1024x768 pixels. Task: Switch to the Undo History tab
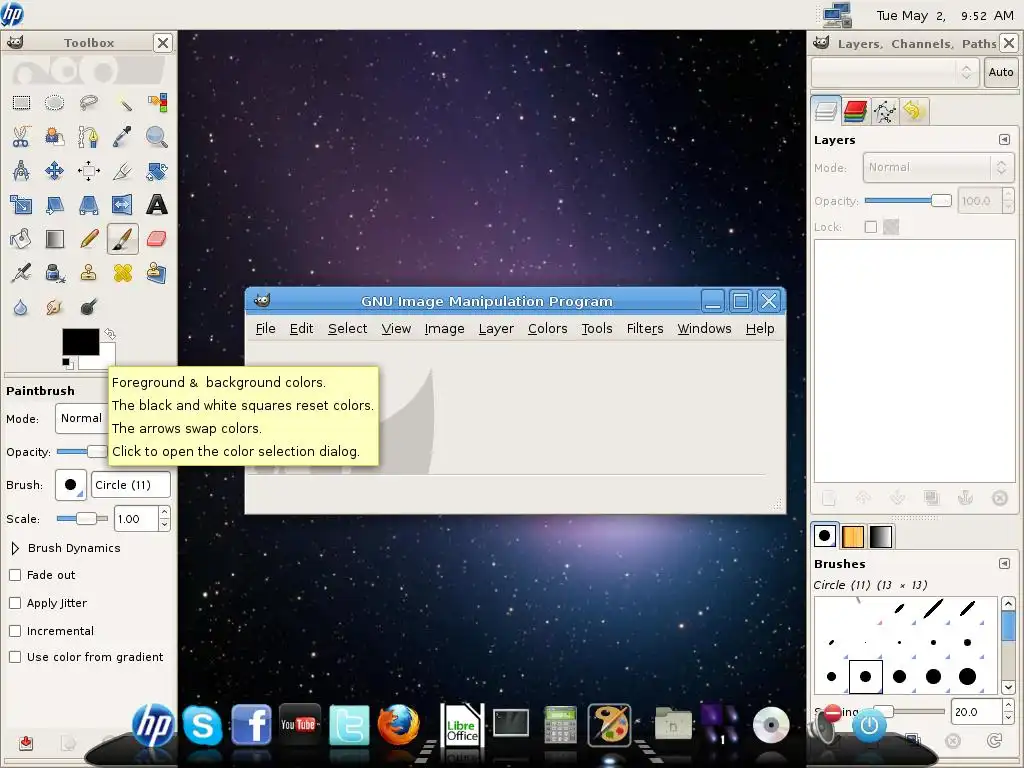coord(914,111)
